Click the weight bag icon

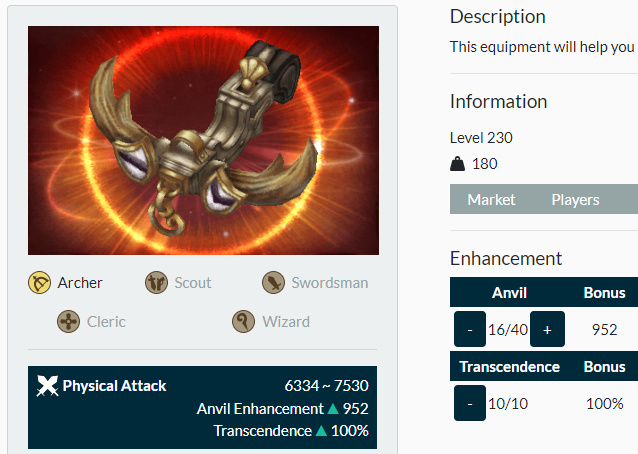click(458, 164)
